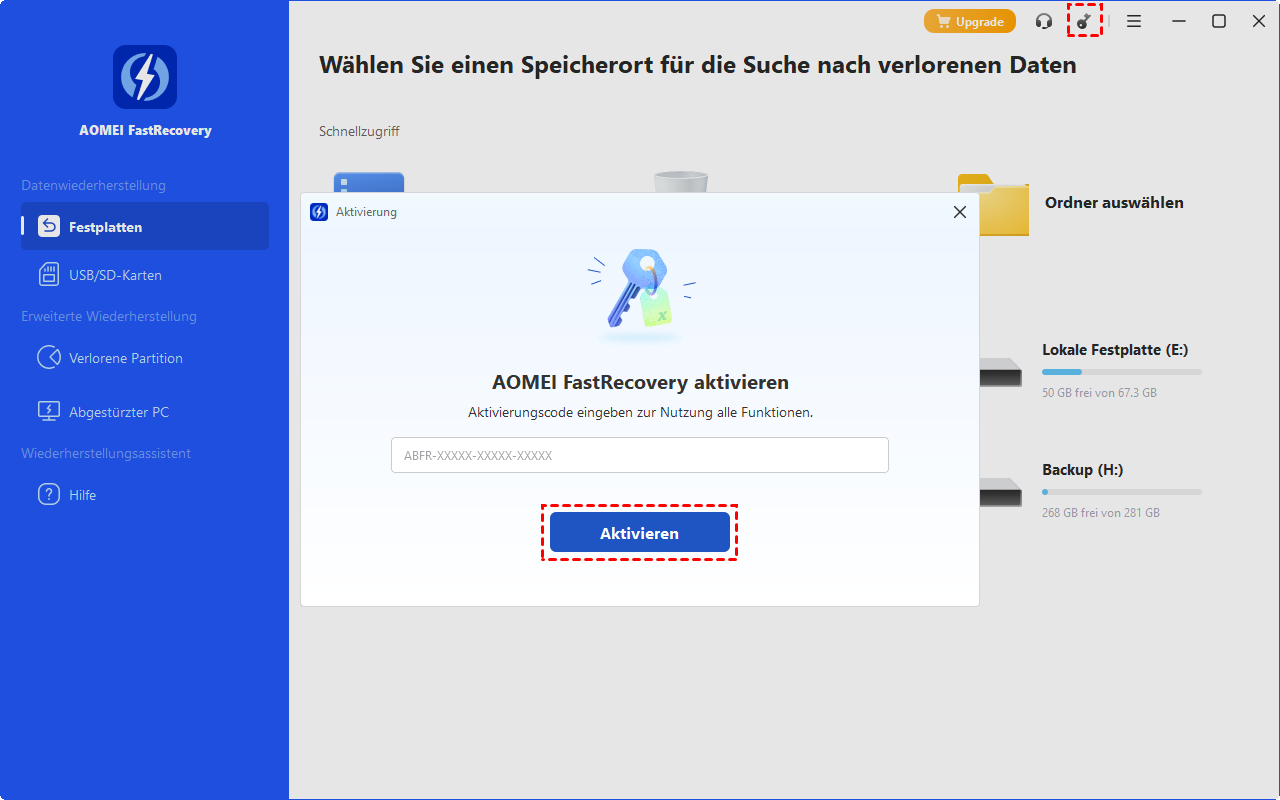Select Backup (H:) drive label
The height and width of the screenshot is (800, 1280).
tap(1083, 470)
